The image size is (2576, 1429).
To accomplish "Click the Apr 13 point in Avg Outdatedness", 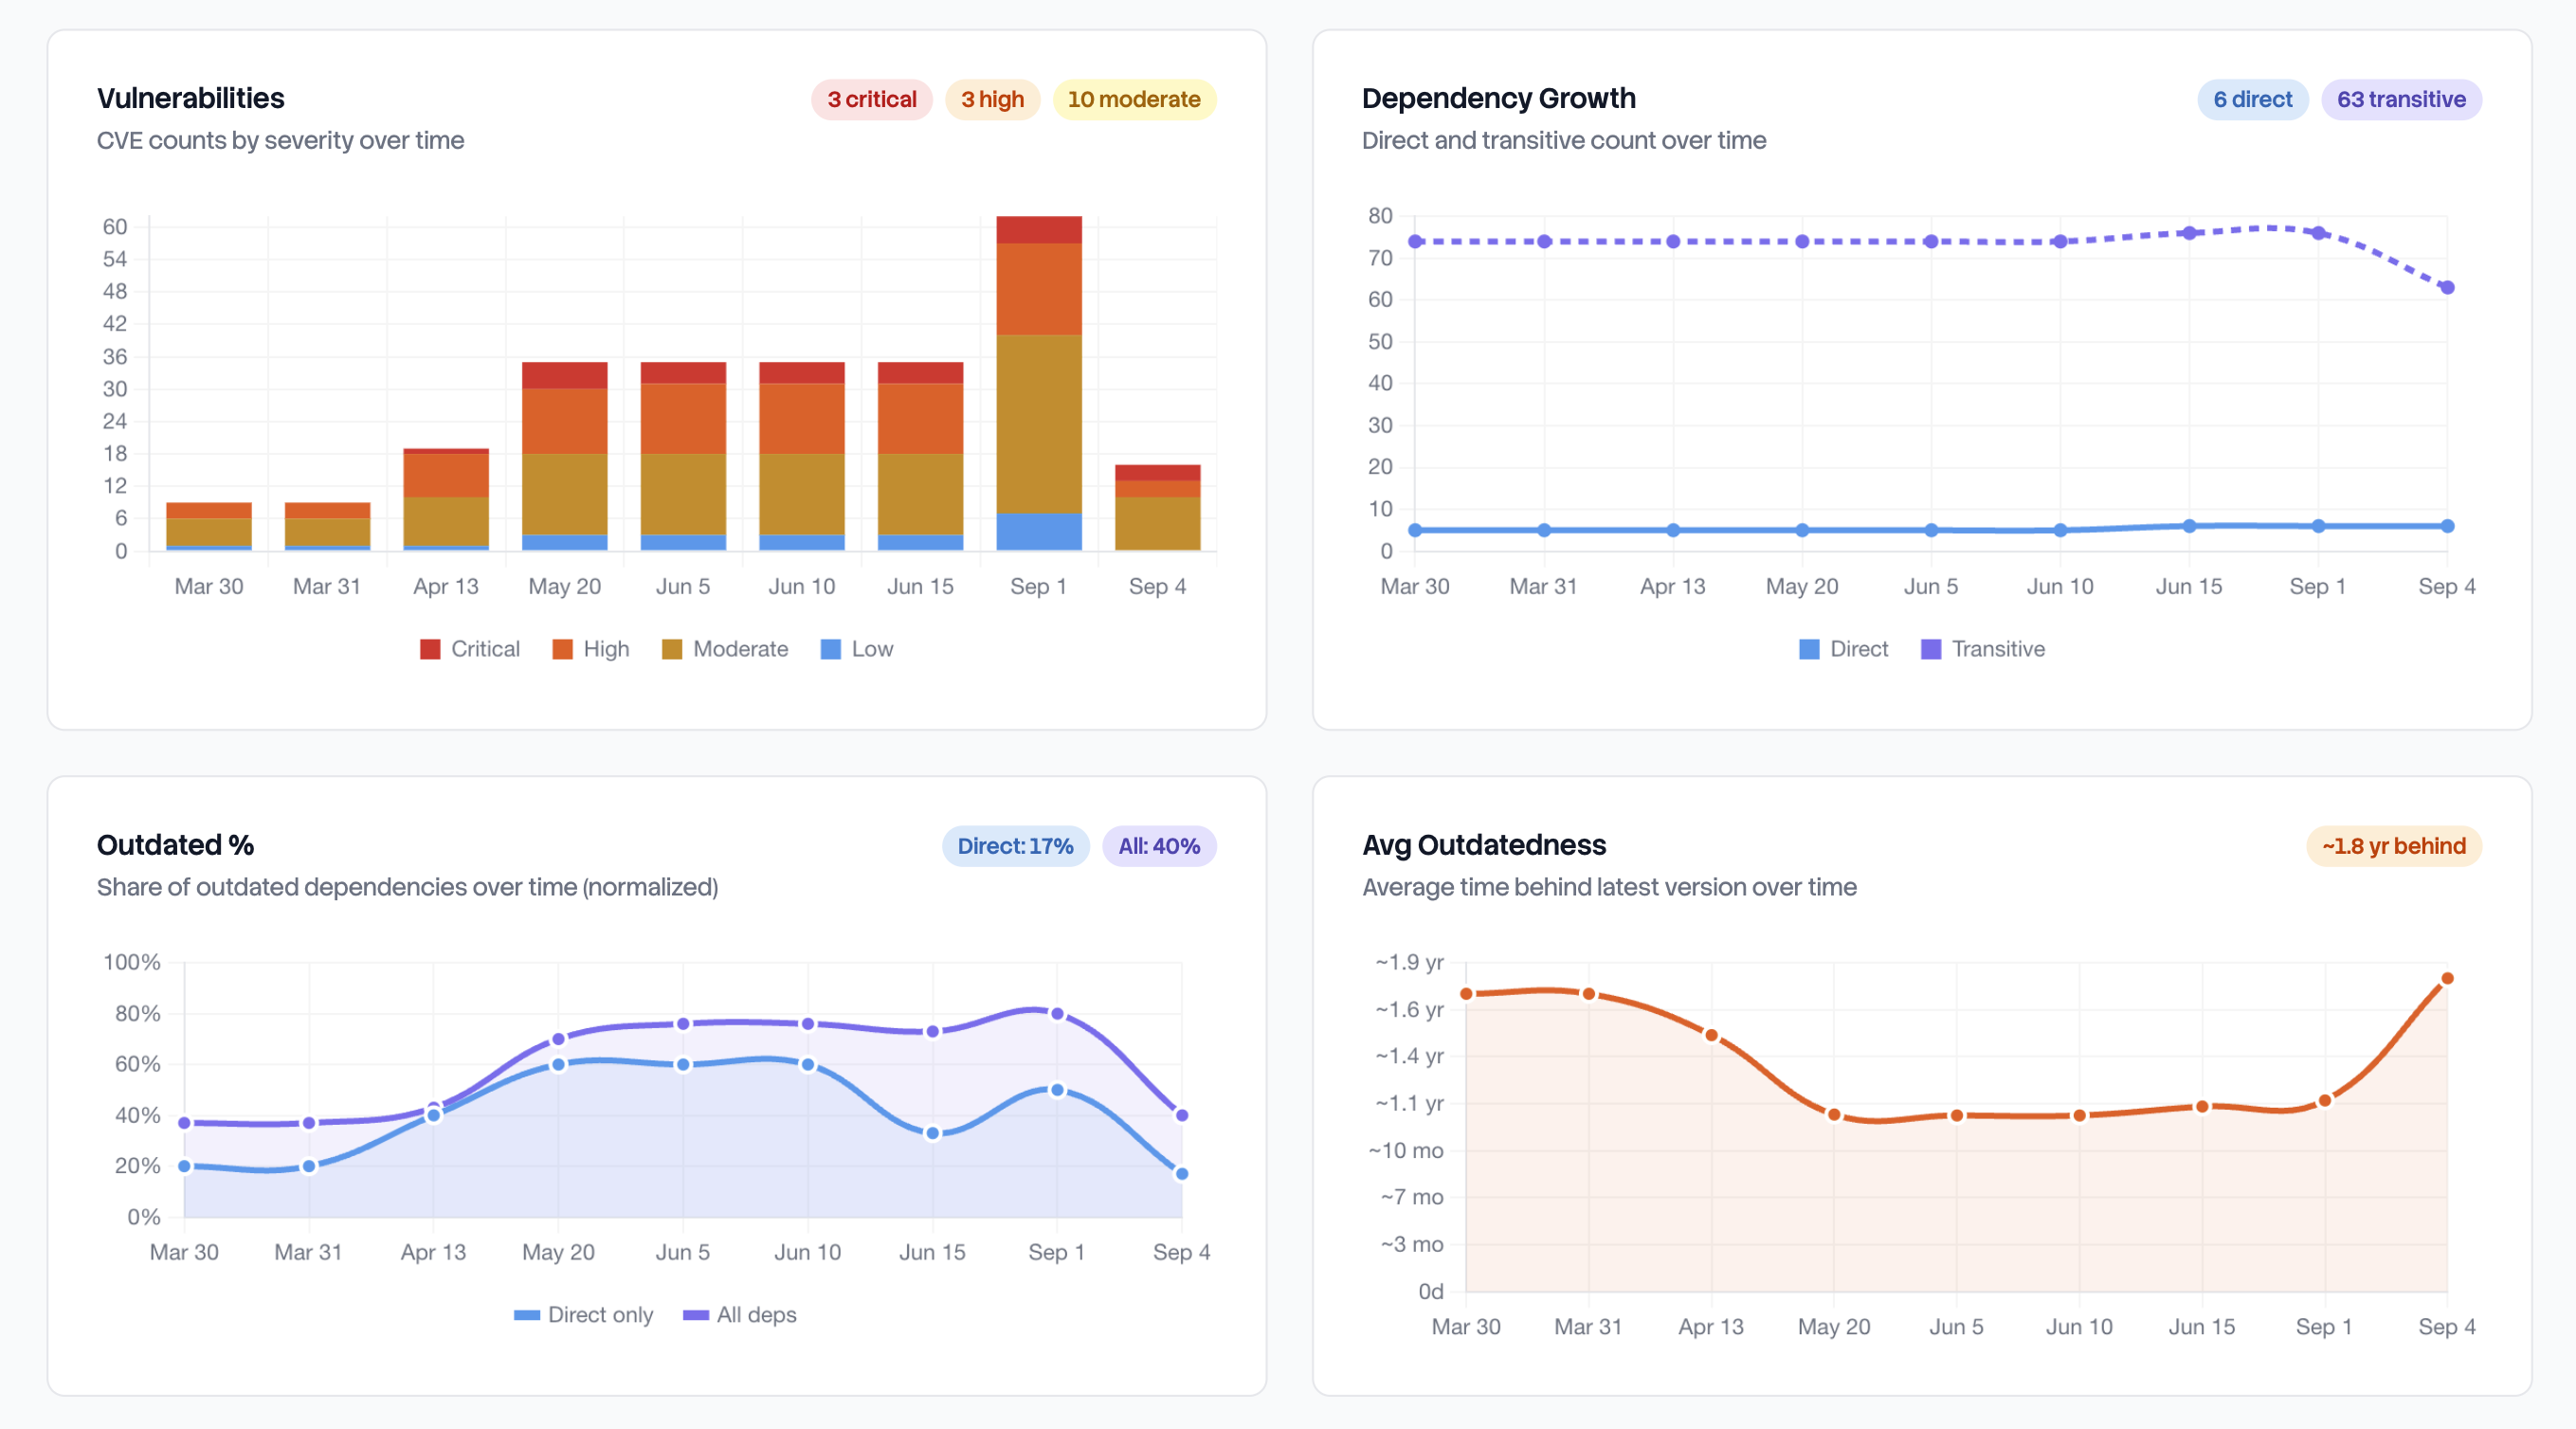I will [x=1711, y=1036].
